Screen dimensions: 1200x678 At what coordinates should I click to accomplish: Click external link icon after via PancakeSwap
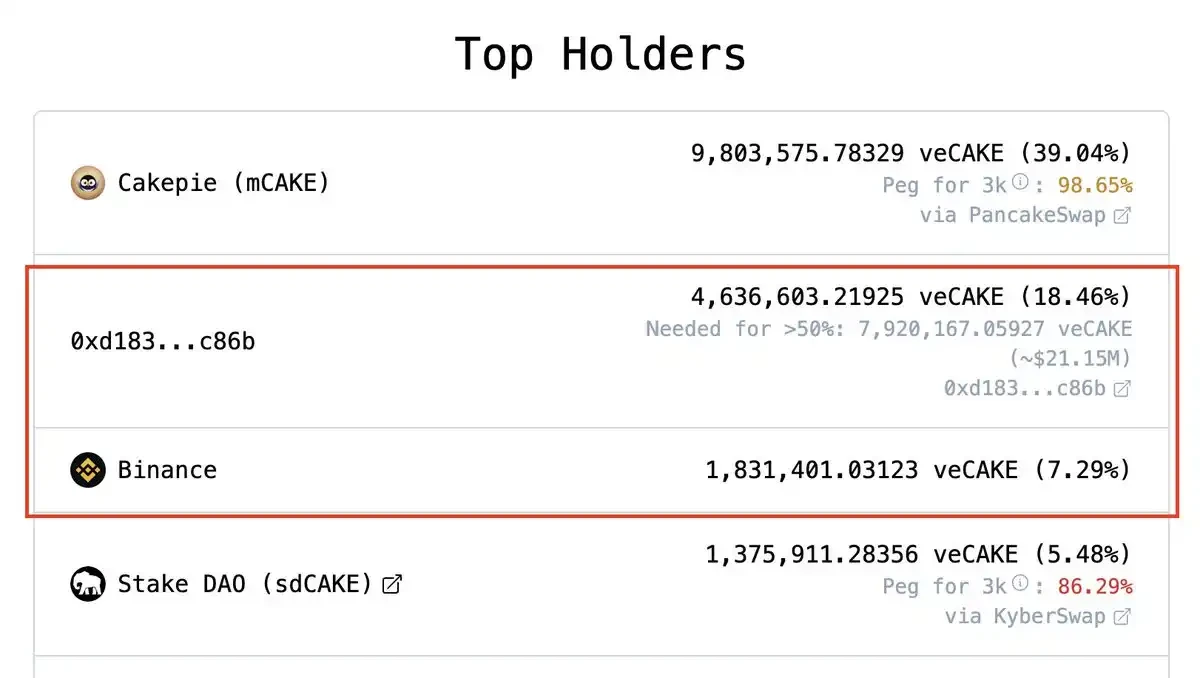point(1122,215)
